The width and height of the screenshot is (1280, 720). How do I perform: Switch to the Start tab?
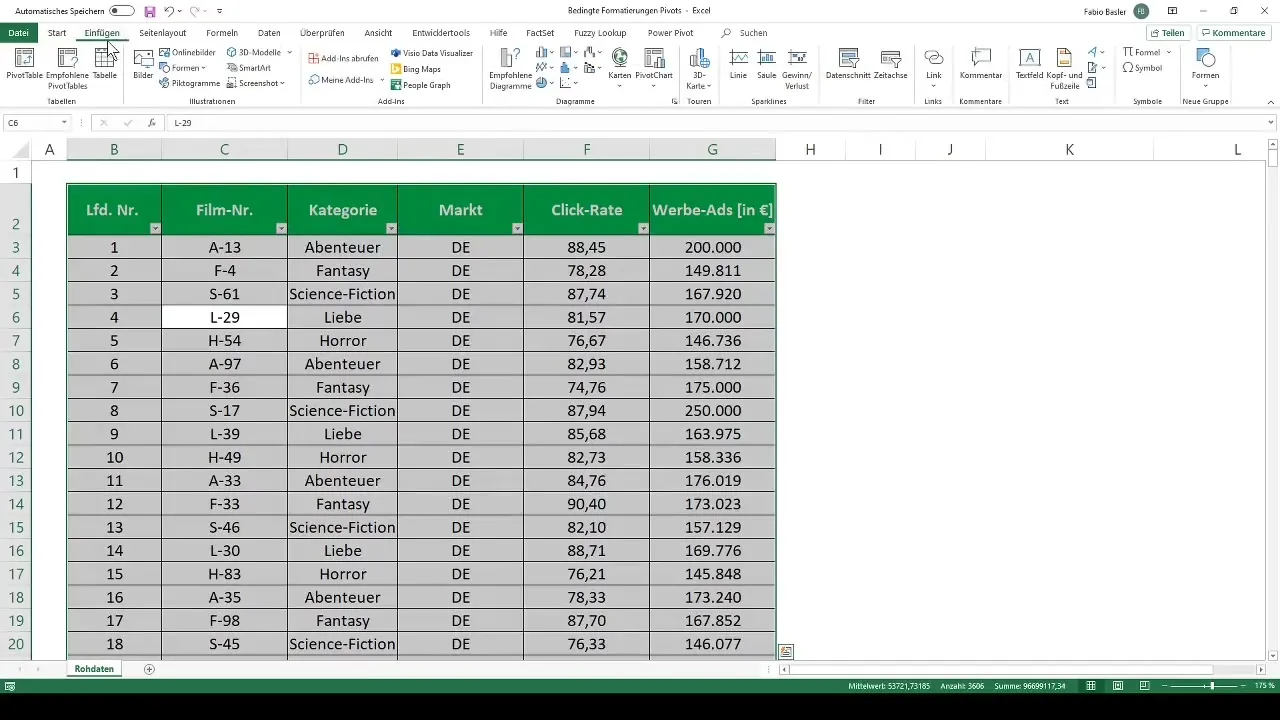[x=57, y=33]
